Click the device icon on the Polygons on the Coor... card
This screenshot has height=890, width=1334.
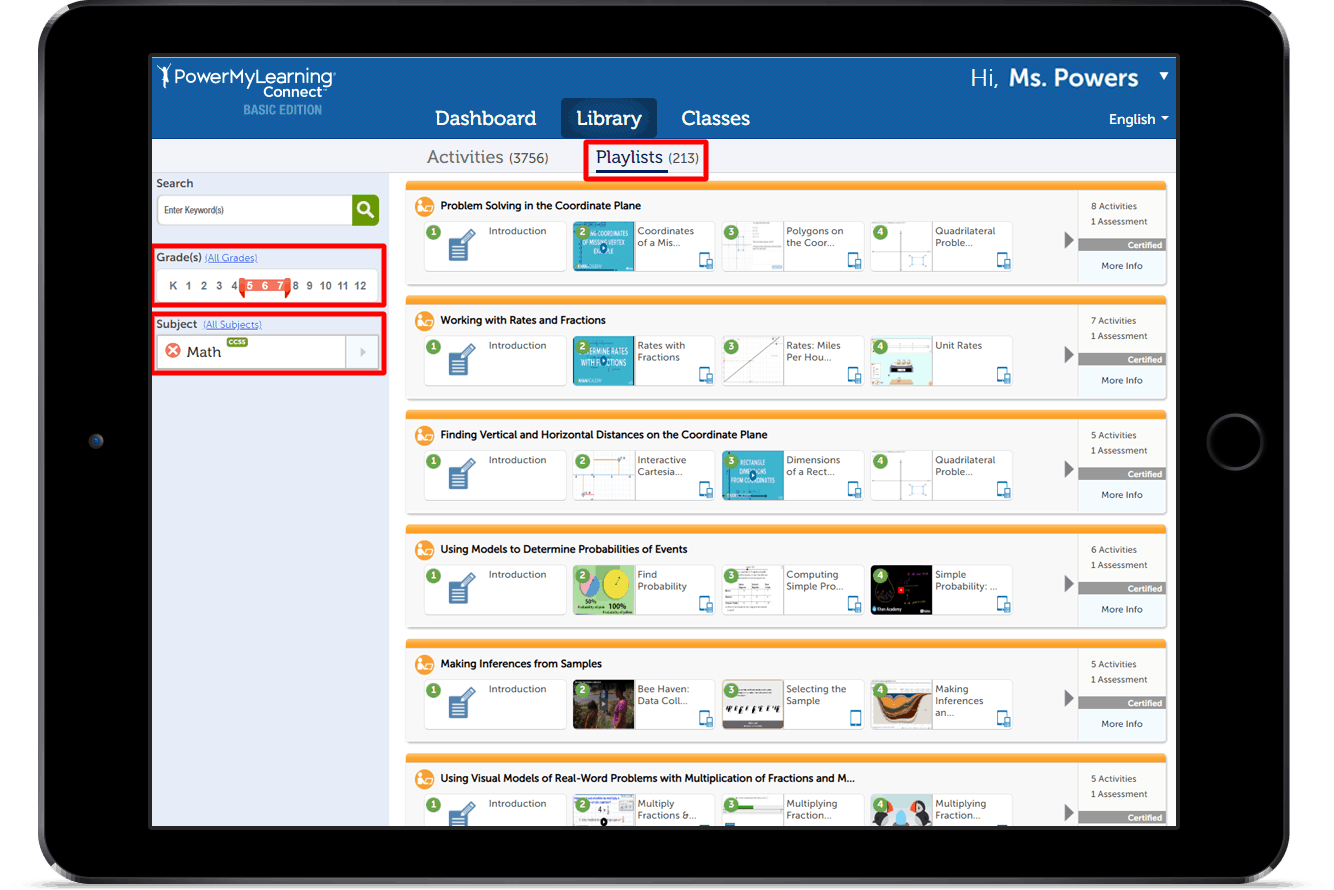[855, 261]
